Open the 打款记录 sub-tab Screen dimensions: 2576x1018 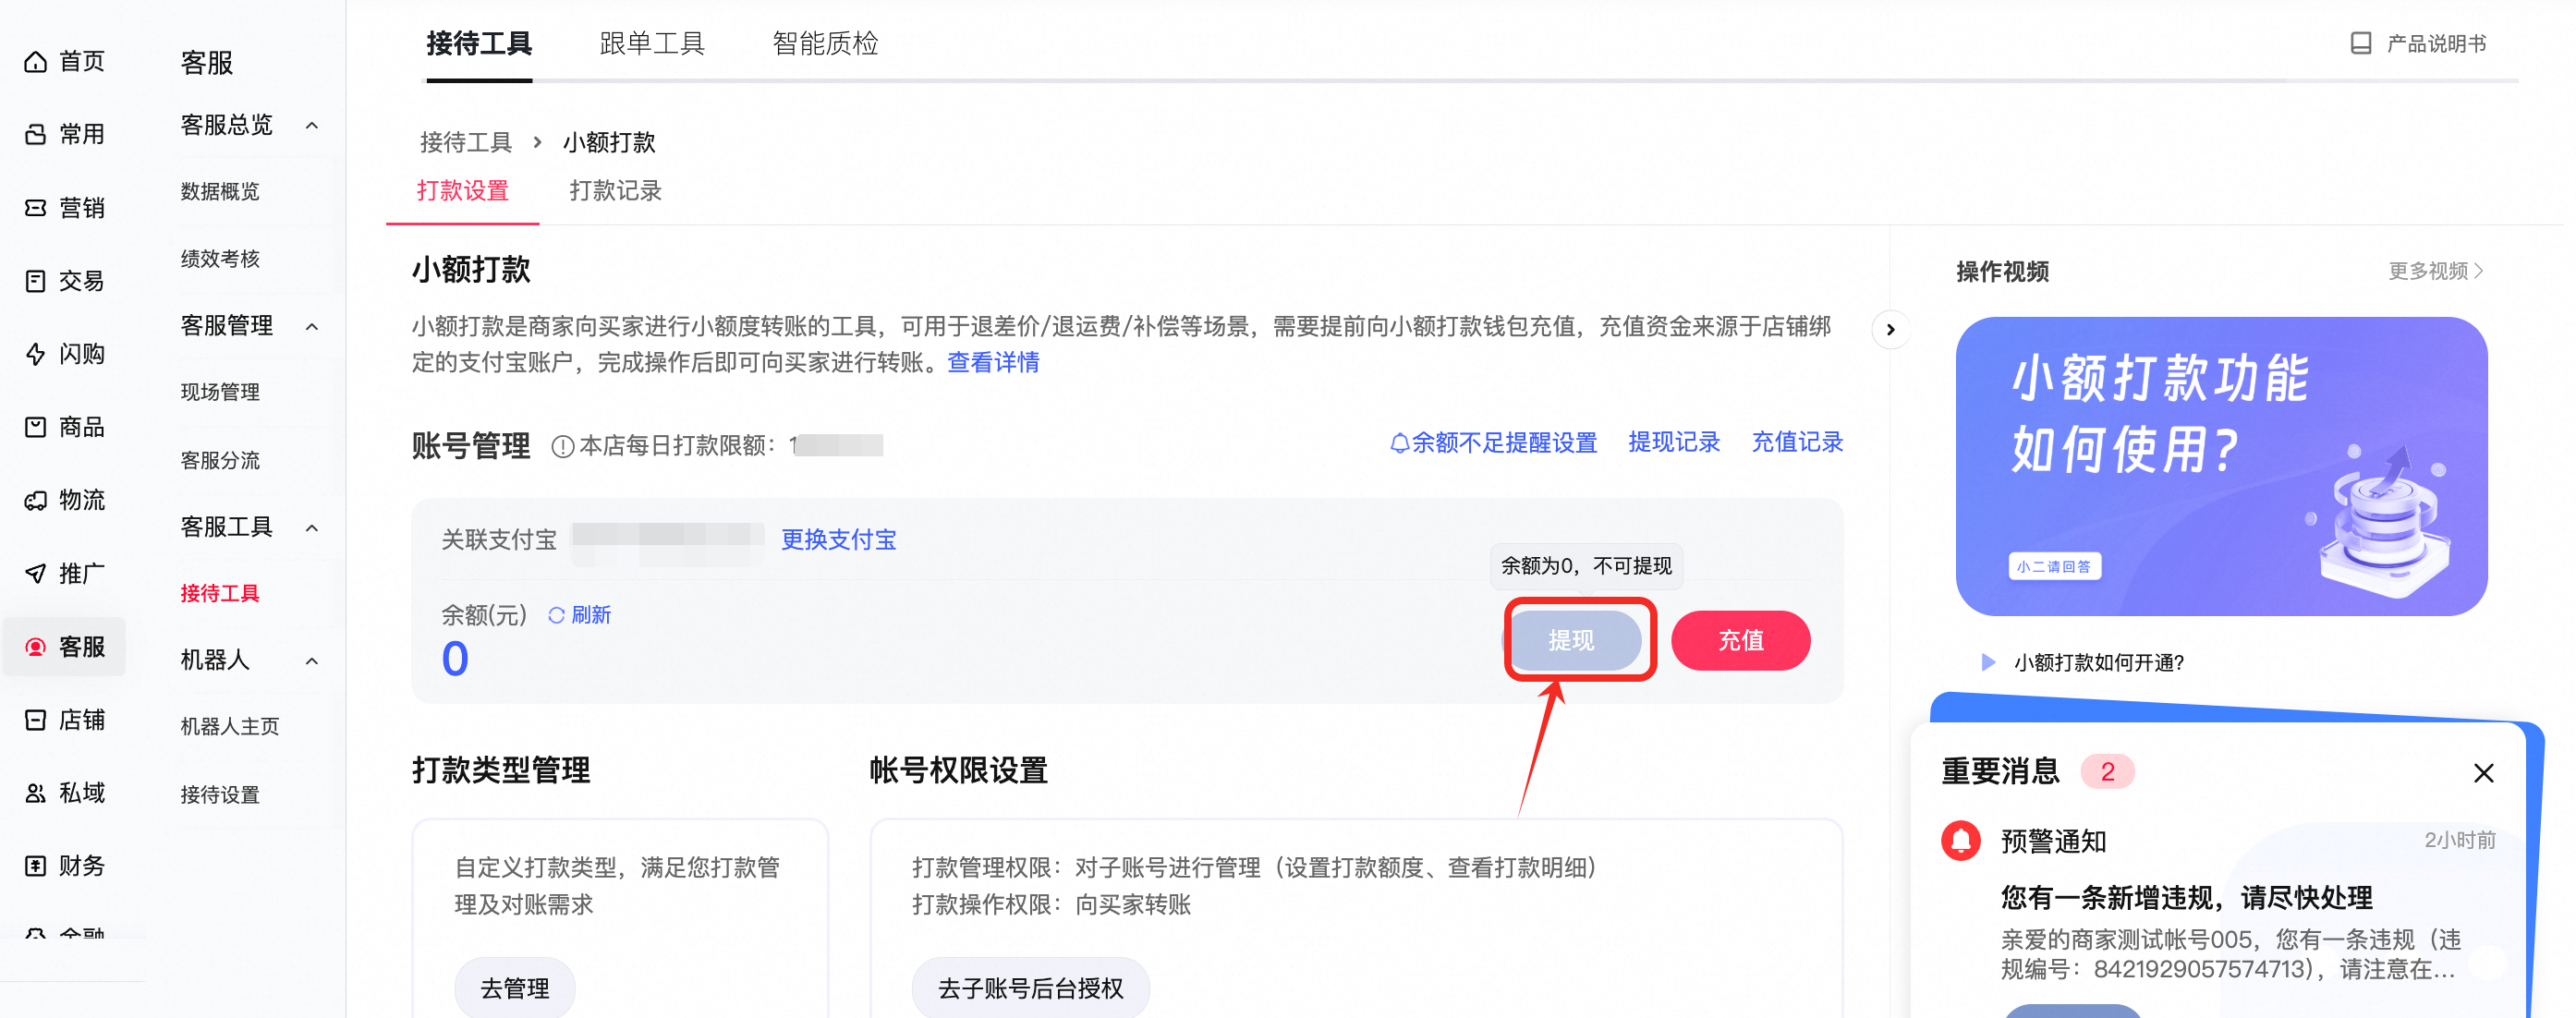click(x=616, y=191)
